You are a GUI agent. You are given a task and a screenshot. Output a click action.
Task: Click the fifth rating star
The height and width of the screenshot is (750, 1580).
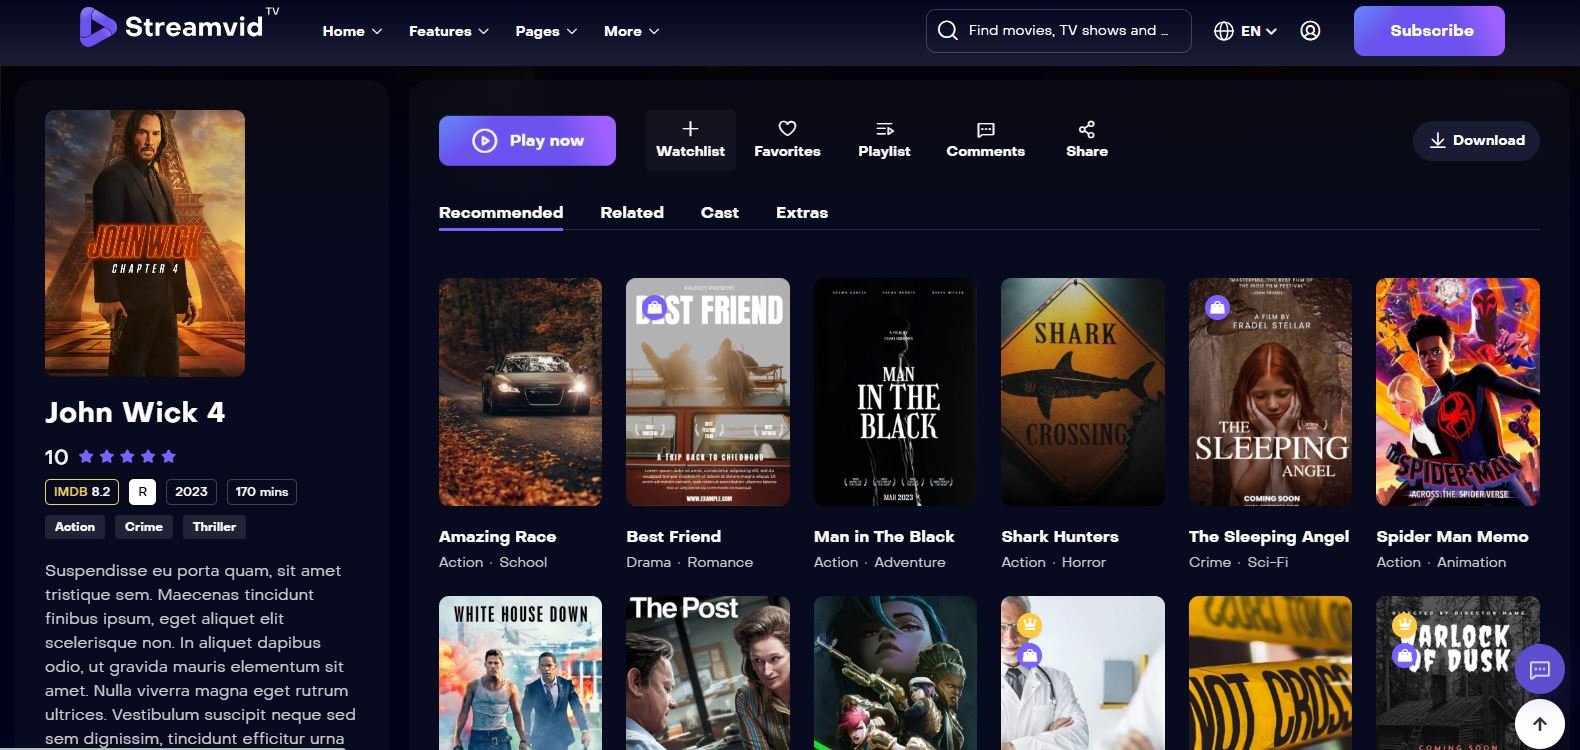pos(169,456)
